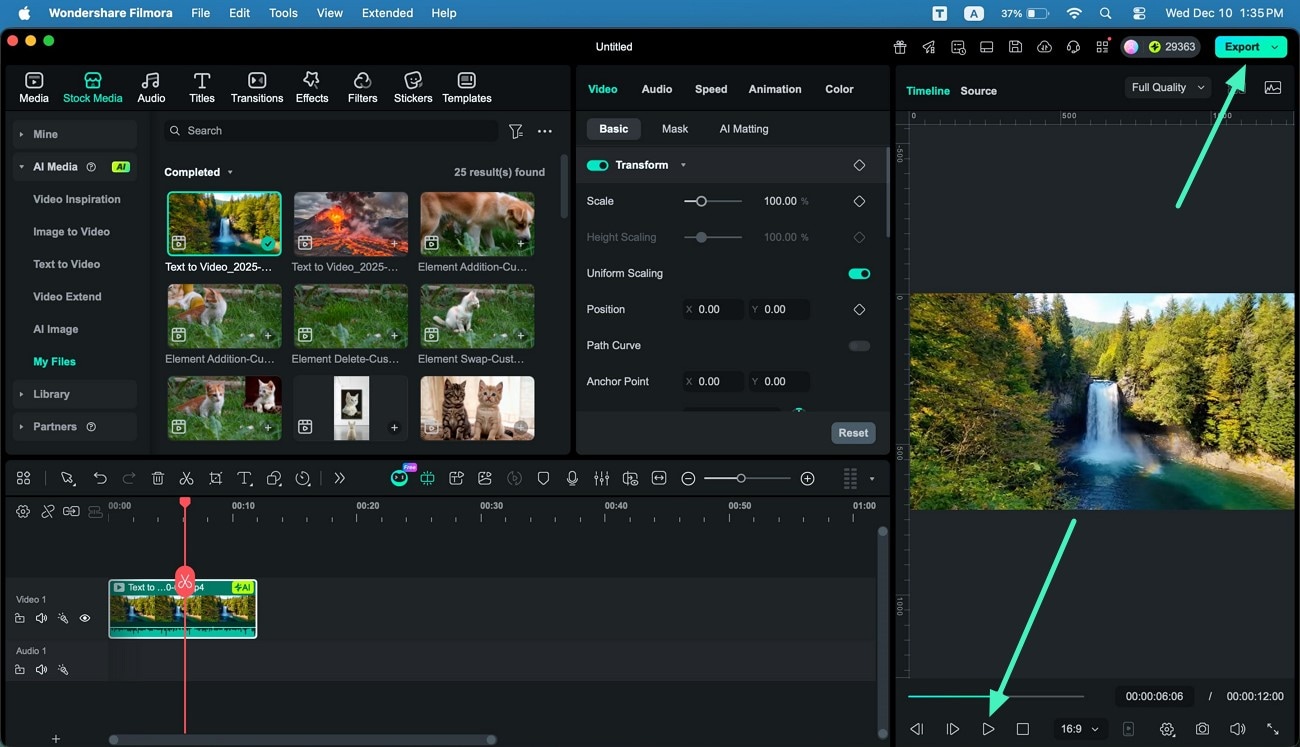Click the Scale slider handle

701,201
